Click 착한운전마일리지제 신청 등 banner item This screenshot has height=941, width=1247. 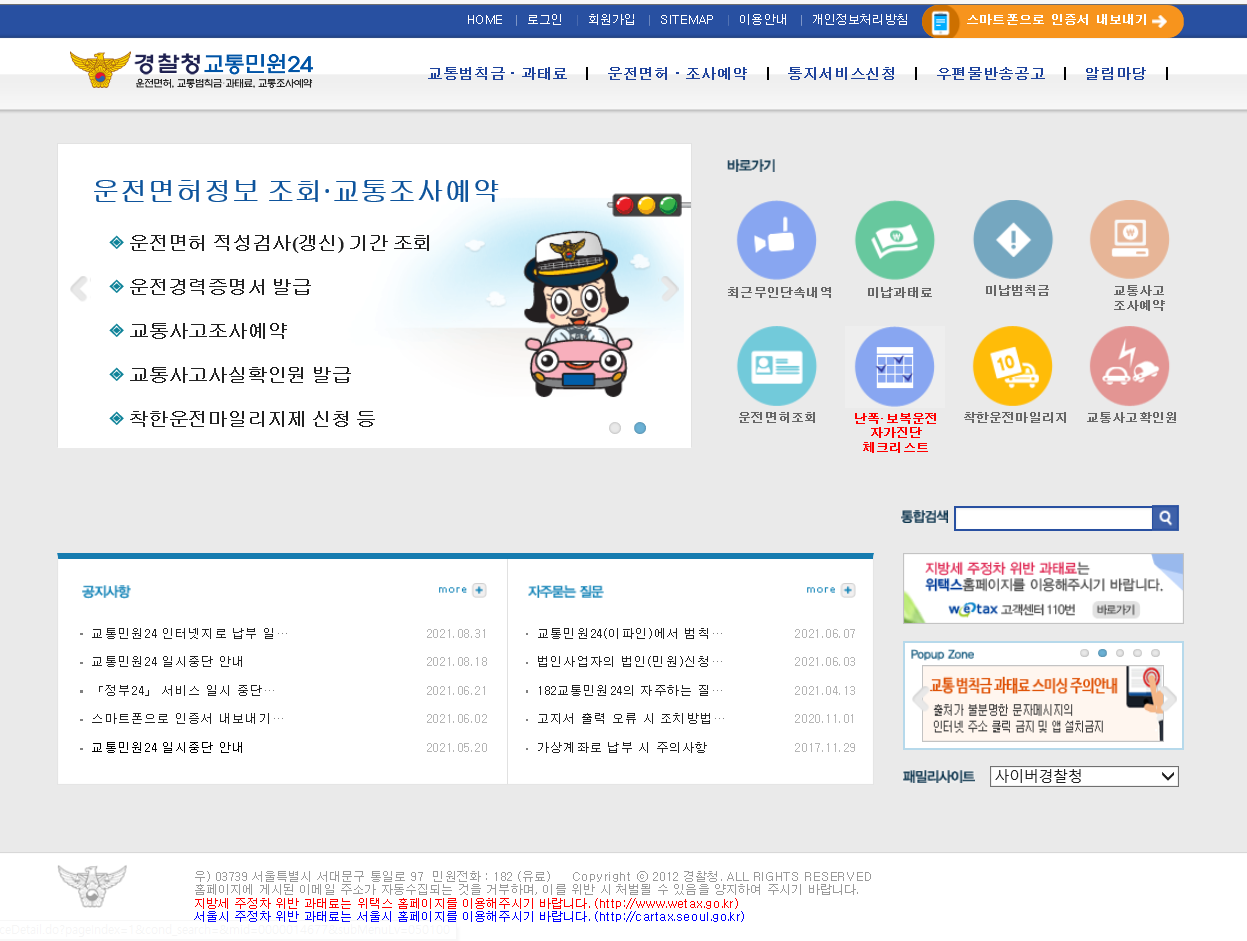tap(252, 419)
